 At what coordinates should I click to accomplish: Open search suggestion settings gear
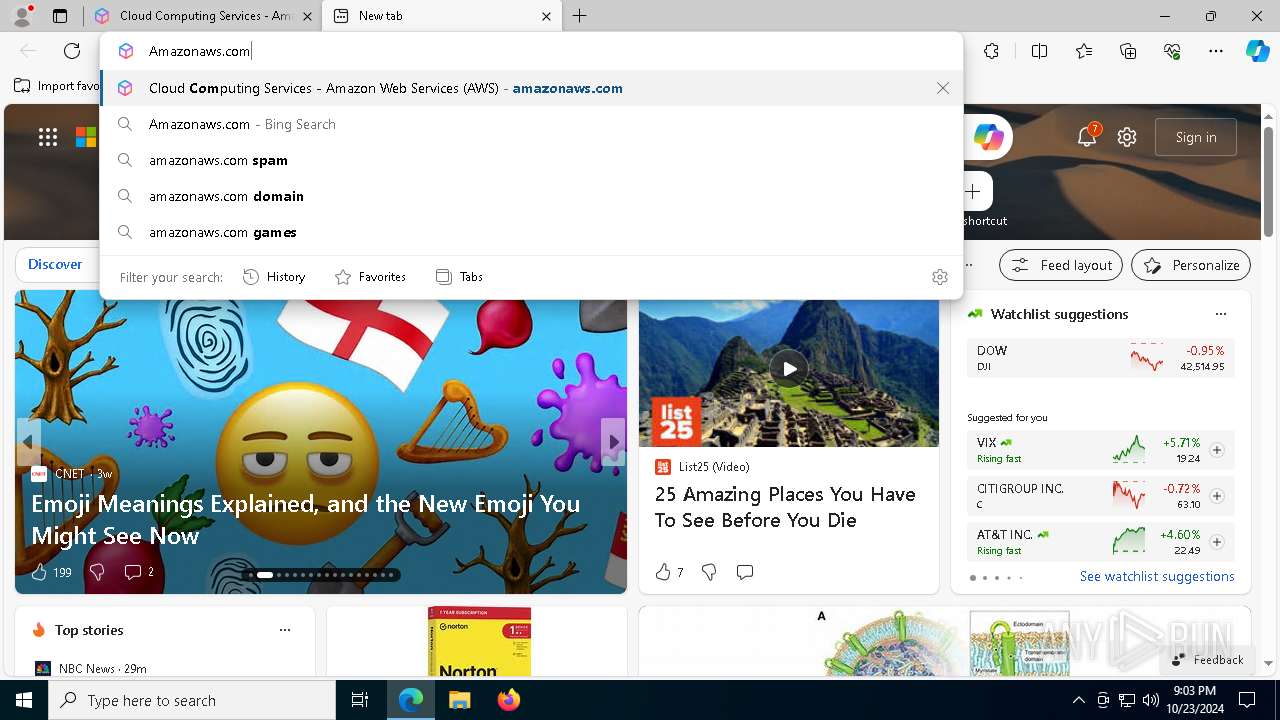(939, 277)
